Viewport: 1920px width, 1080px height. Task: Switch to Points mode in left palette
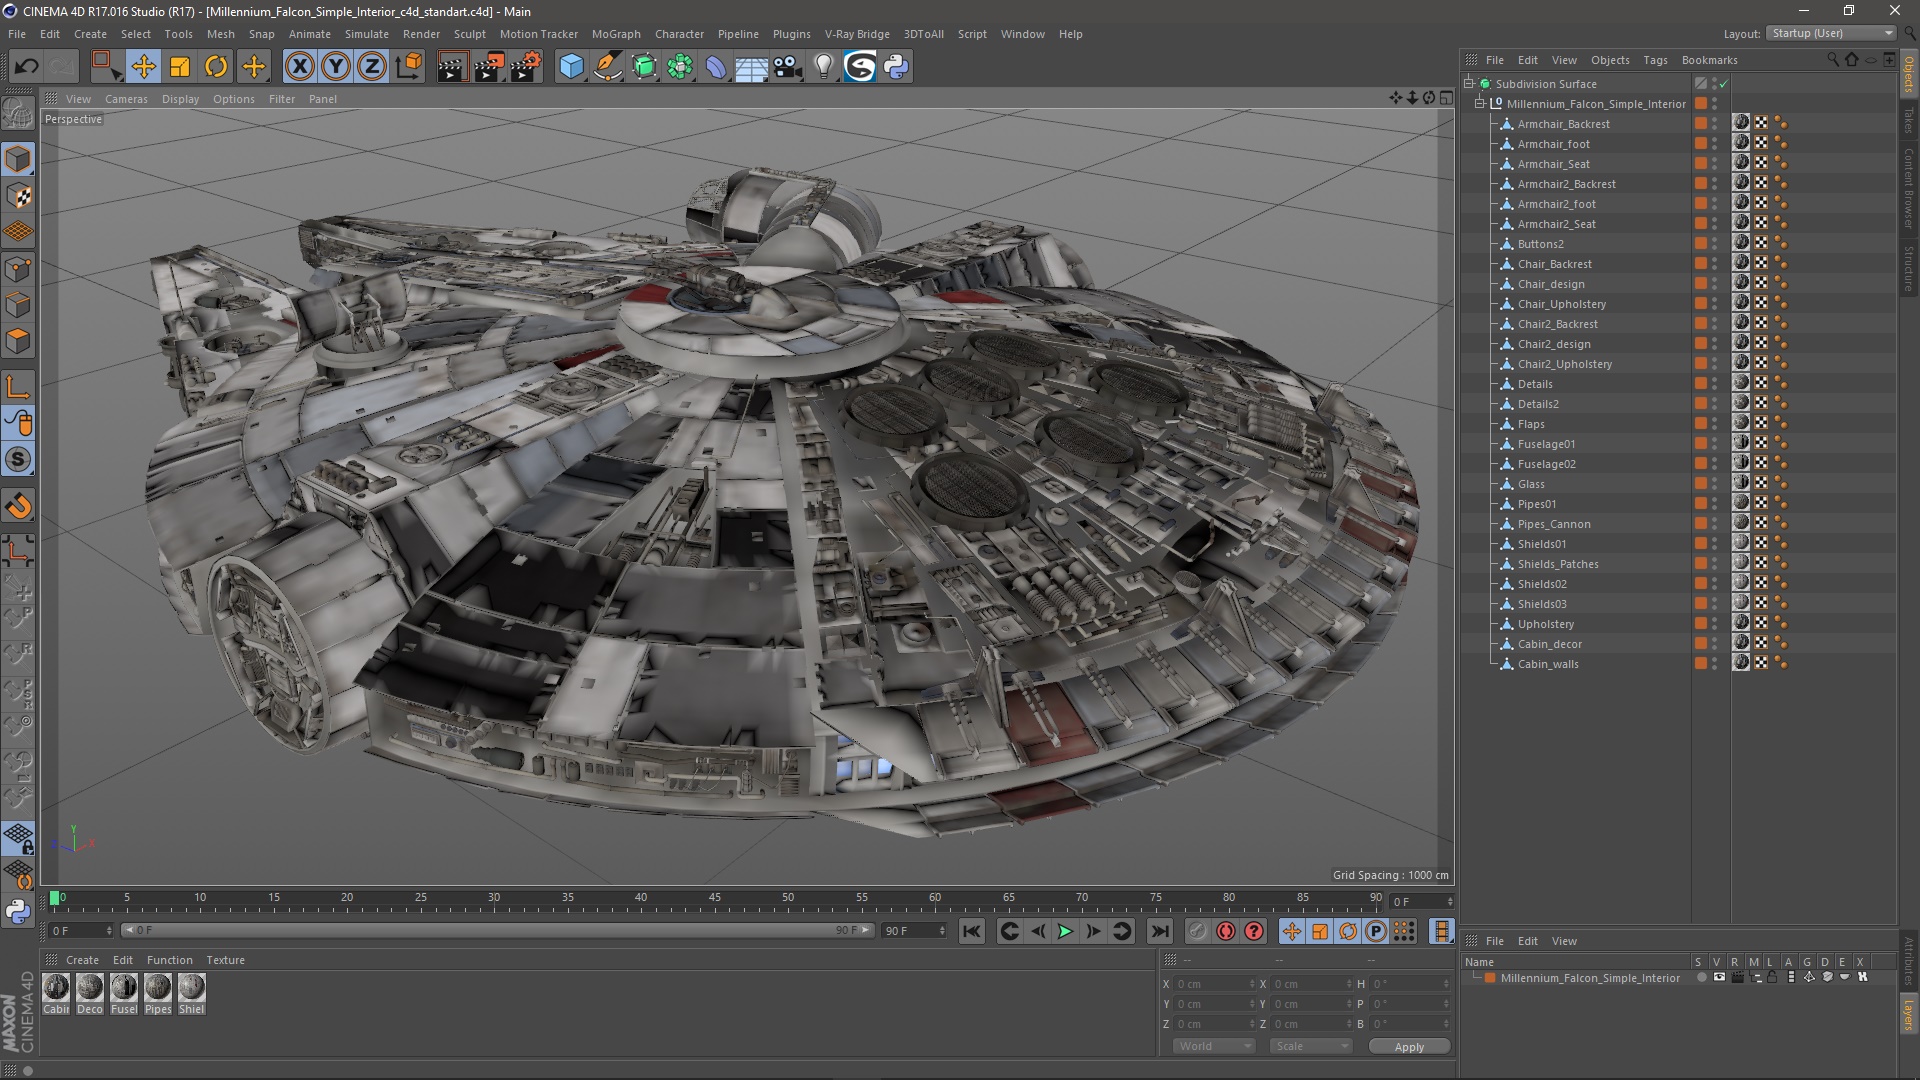click(18, 269)
